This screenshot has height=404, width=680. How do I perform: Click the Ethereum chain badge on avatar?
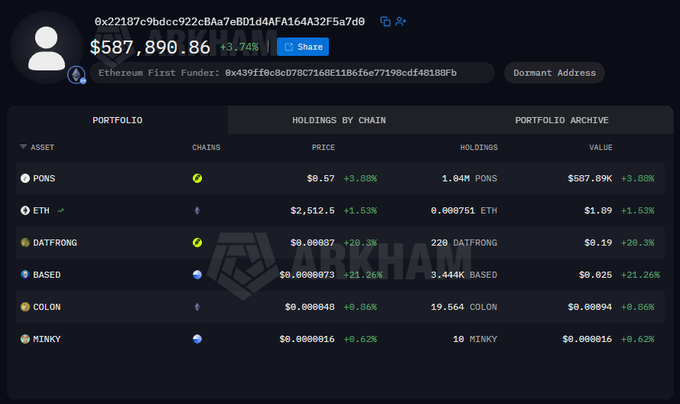click(77, 75)
